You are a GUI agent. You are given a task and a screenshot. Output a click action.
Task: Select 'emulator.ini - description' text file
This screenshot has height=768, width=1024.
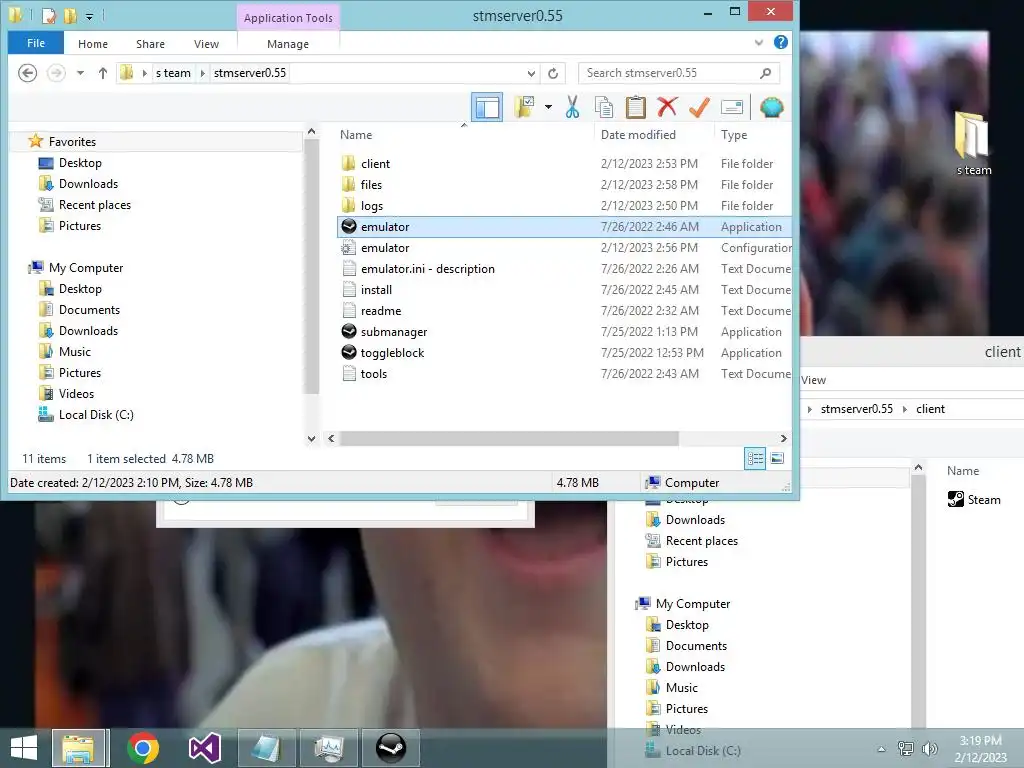point(428,268)
